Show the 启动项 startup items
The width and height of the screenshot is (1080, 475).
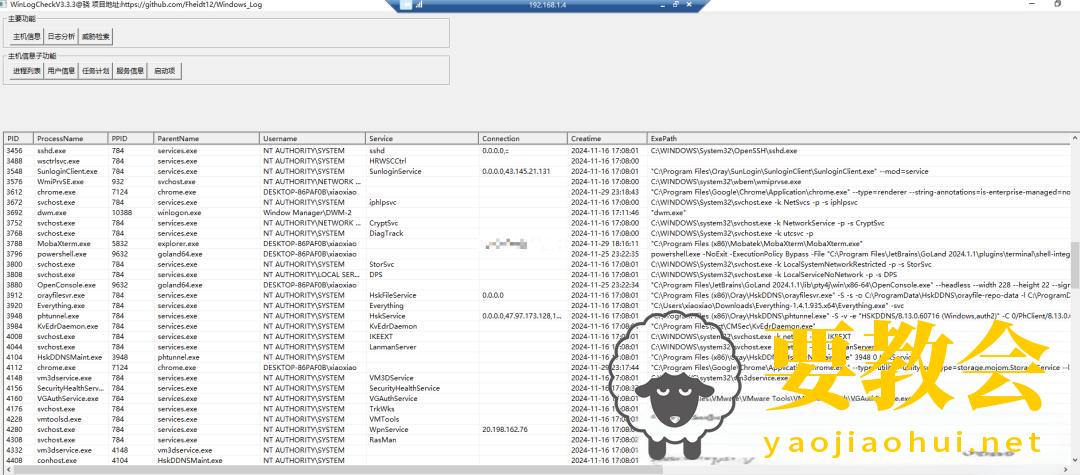[164, 71]
